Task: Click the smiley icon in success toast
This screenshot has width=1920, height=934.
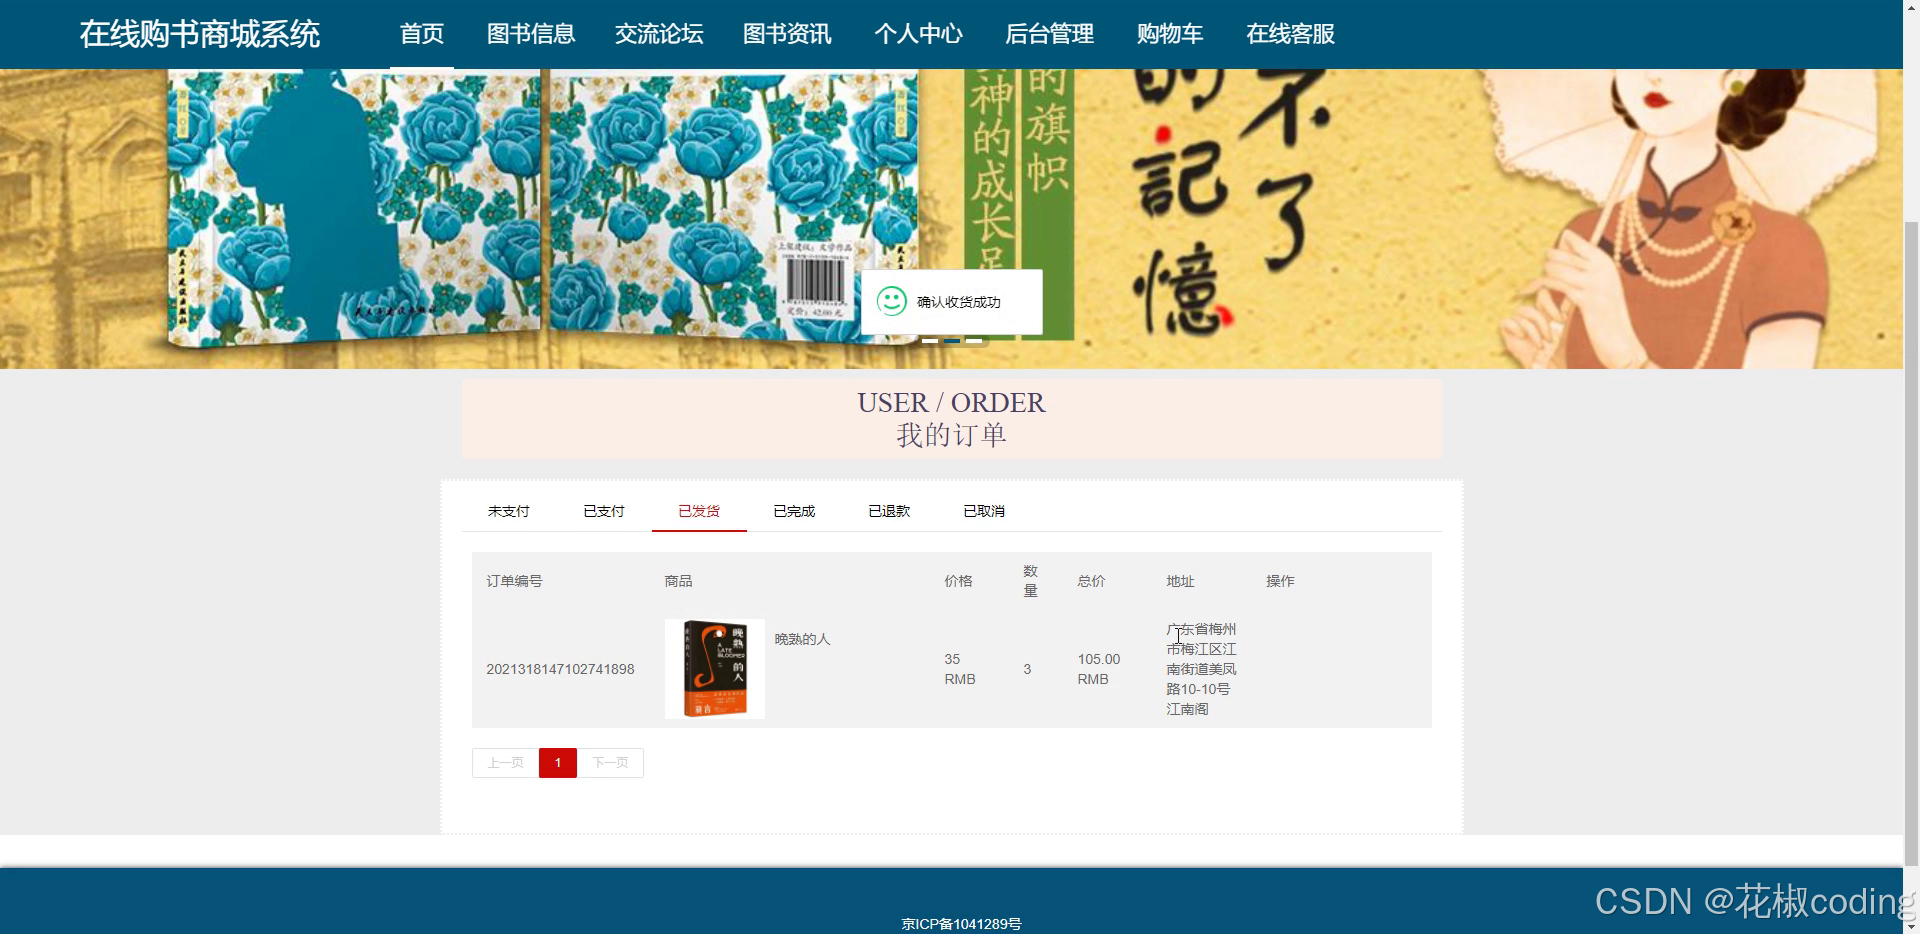Action: [x=891, y=301]
